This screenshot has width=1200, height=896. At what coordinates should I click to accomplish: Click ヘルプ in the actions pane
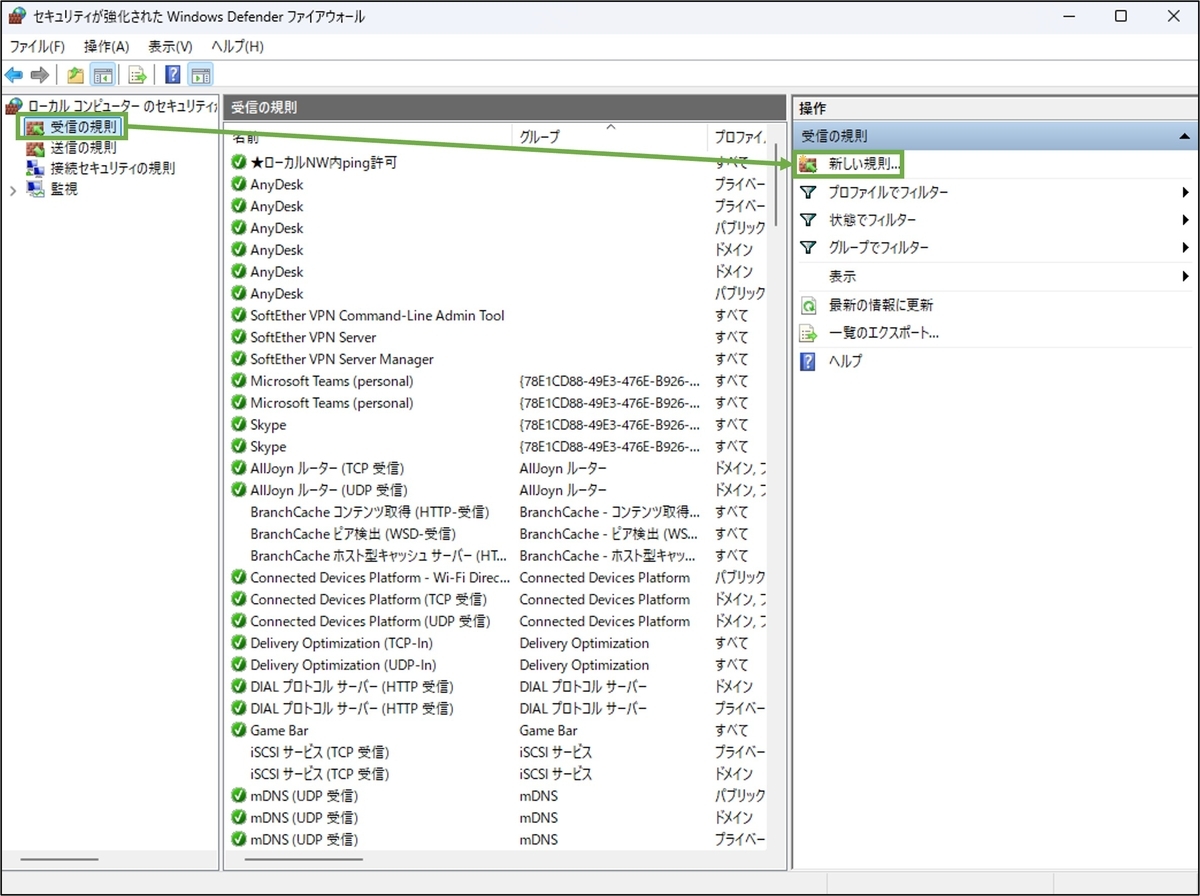(x=845, y=361)
